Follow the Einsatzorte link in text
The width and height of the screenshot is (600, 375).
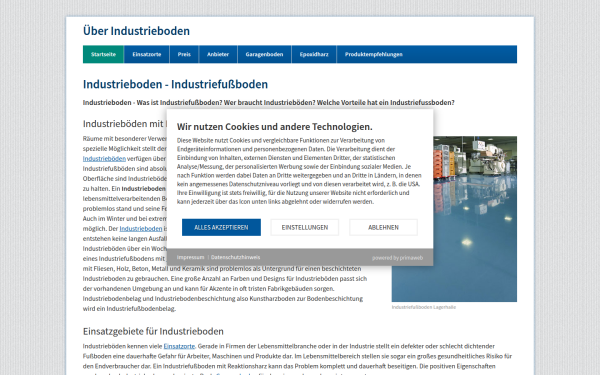tap(179, 346)
